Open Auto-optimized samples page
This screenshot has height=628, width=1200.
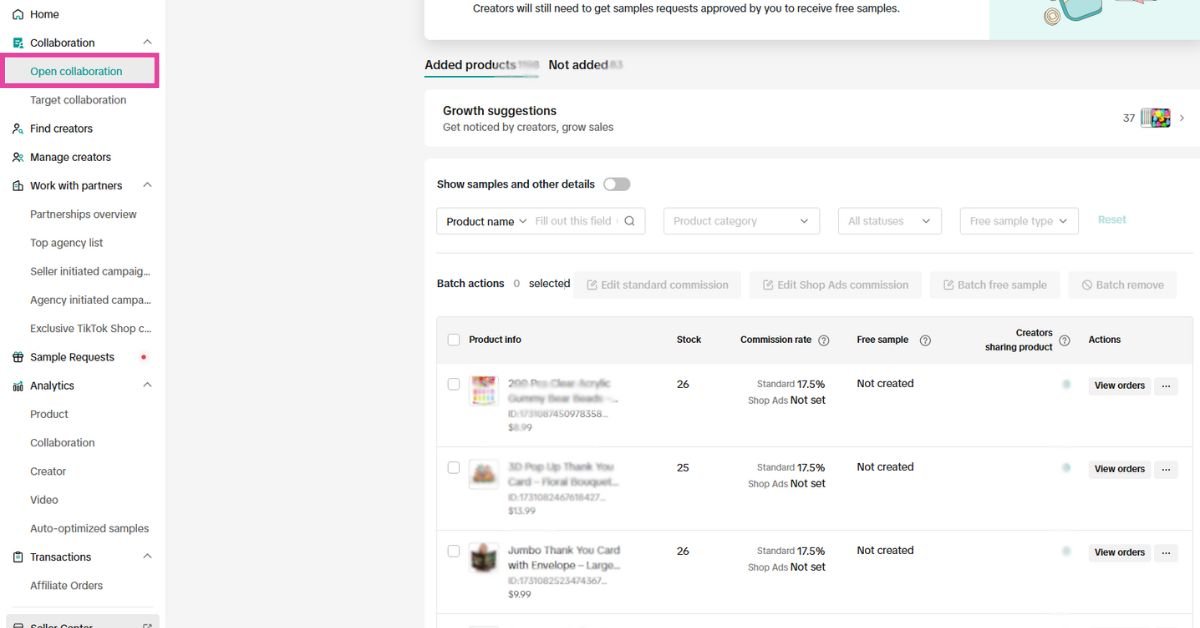(x=89, y=529)
